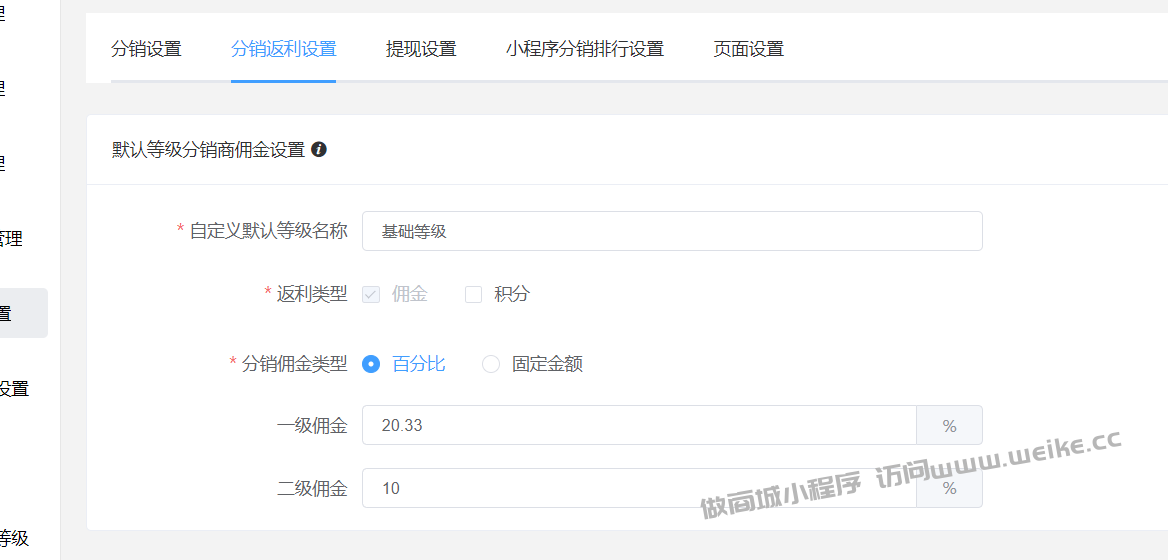
Task: Click the % suffix of 一级佣金
Action: [949, 425]
